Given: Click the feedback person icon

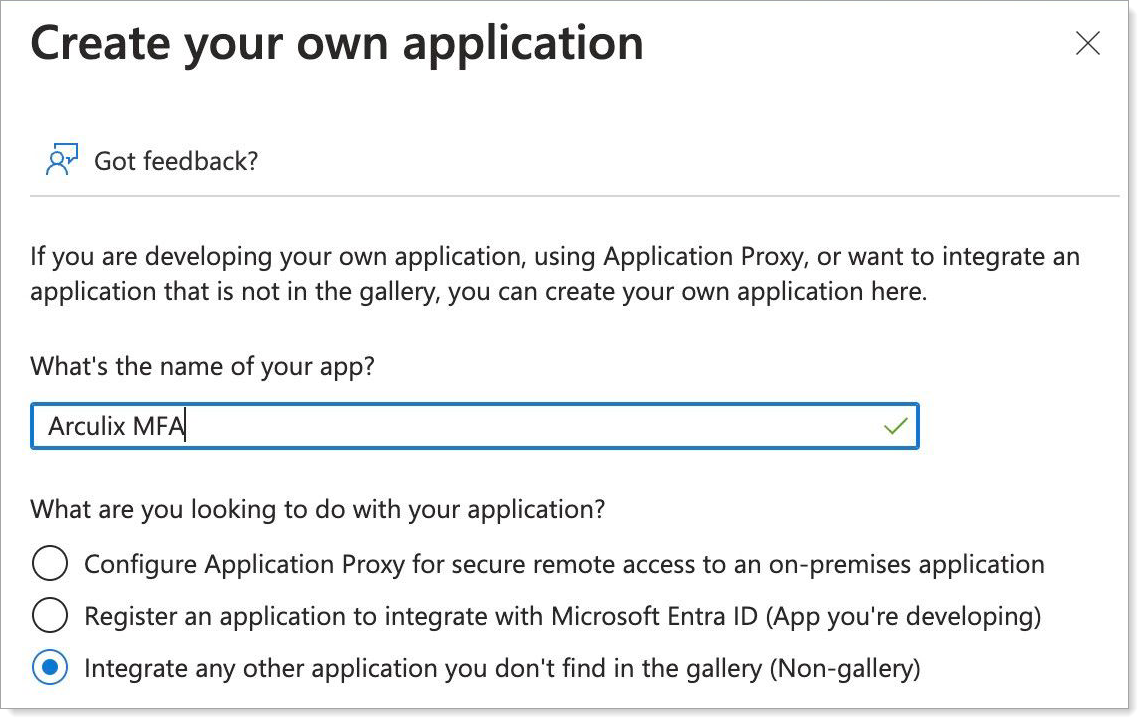Looking at the screenshot, I should click(61, 160).
